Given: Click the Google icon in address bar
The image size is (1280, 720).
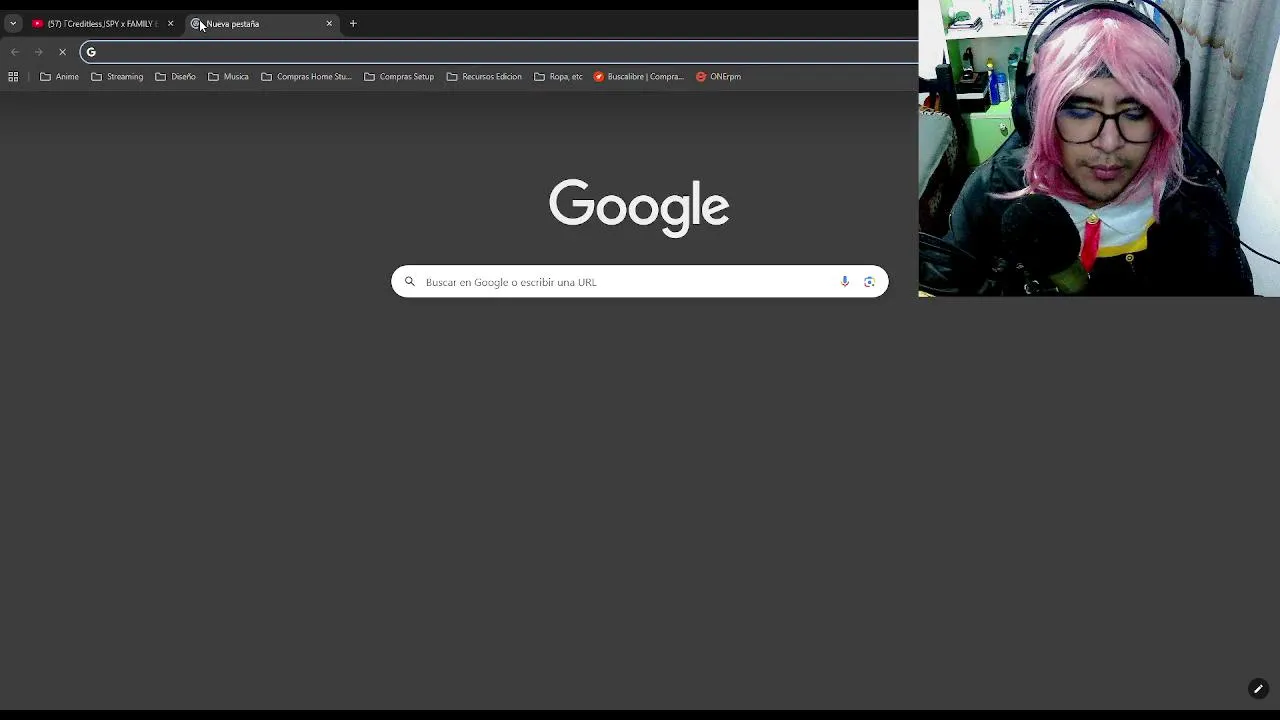Looking at the screenshot, I should (91, 52).
